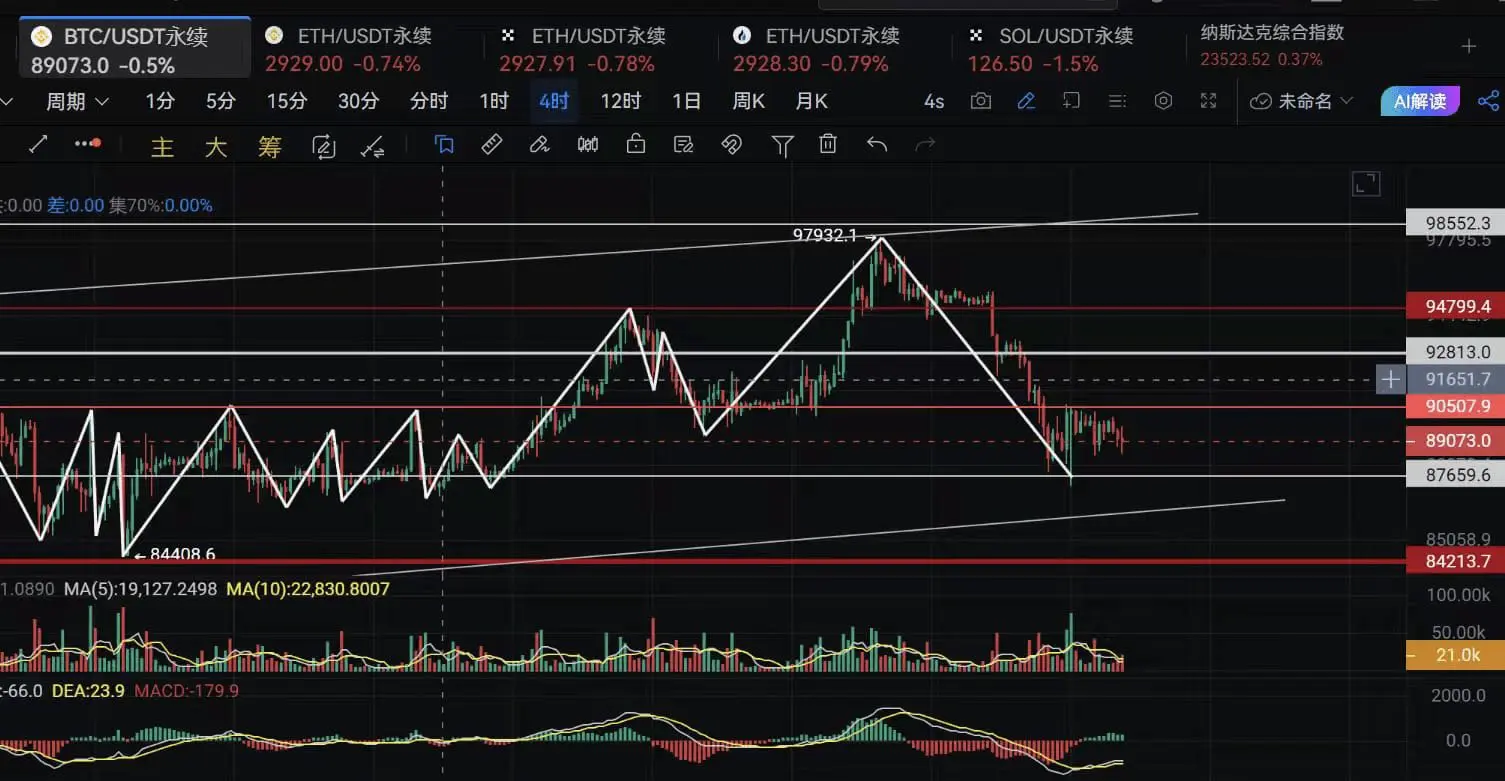Click the share icon
The height and width of the screenshot is (781, 1505).
click(x=1488, y=101)
